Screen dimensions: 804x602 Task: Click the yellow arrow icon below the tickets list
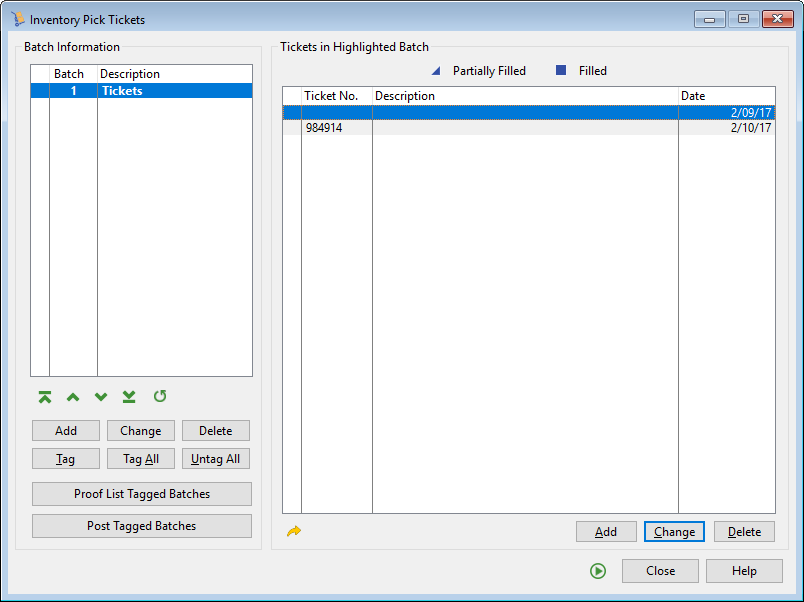pos(293,532)
